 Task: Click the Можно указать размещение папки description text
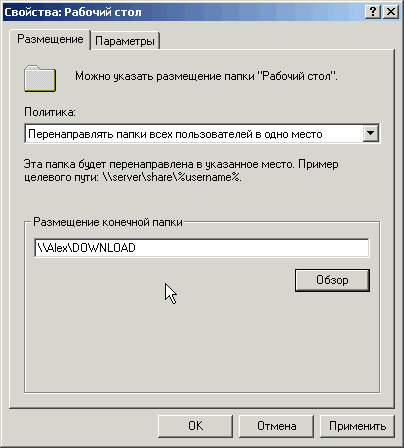pos(206,76)
